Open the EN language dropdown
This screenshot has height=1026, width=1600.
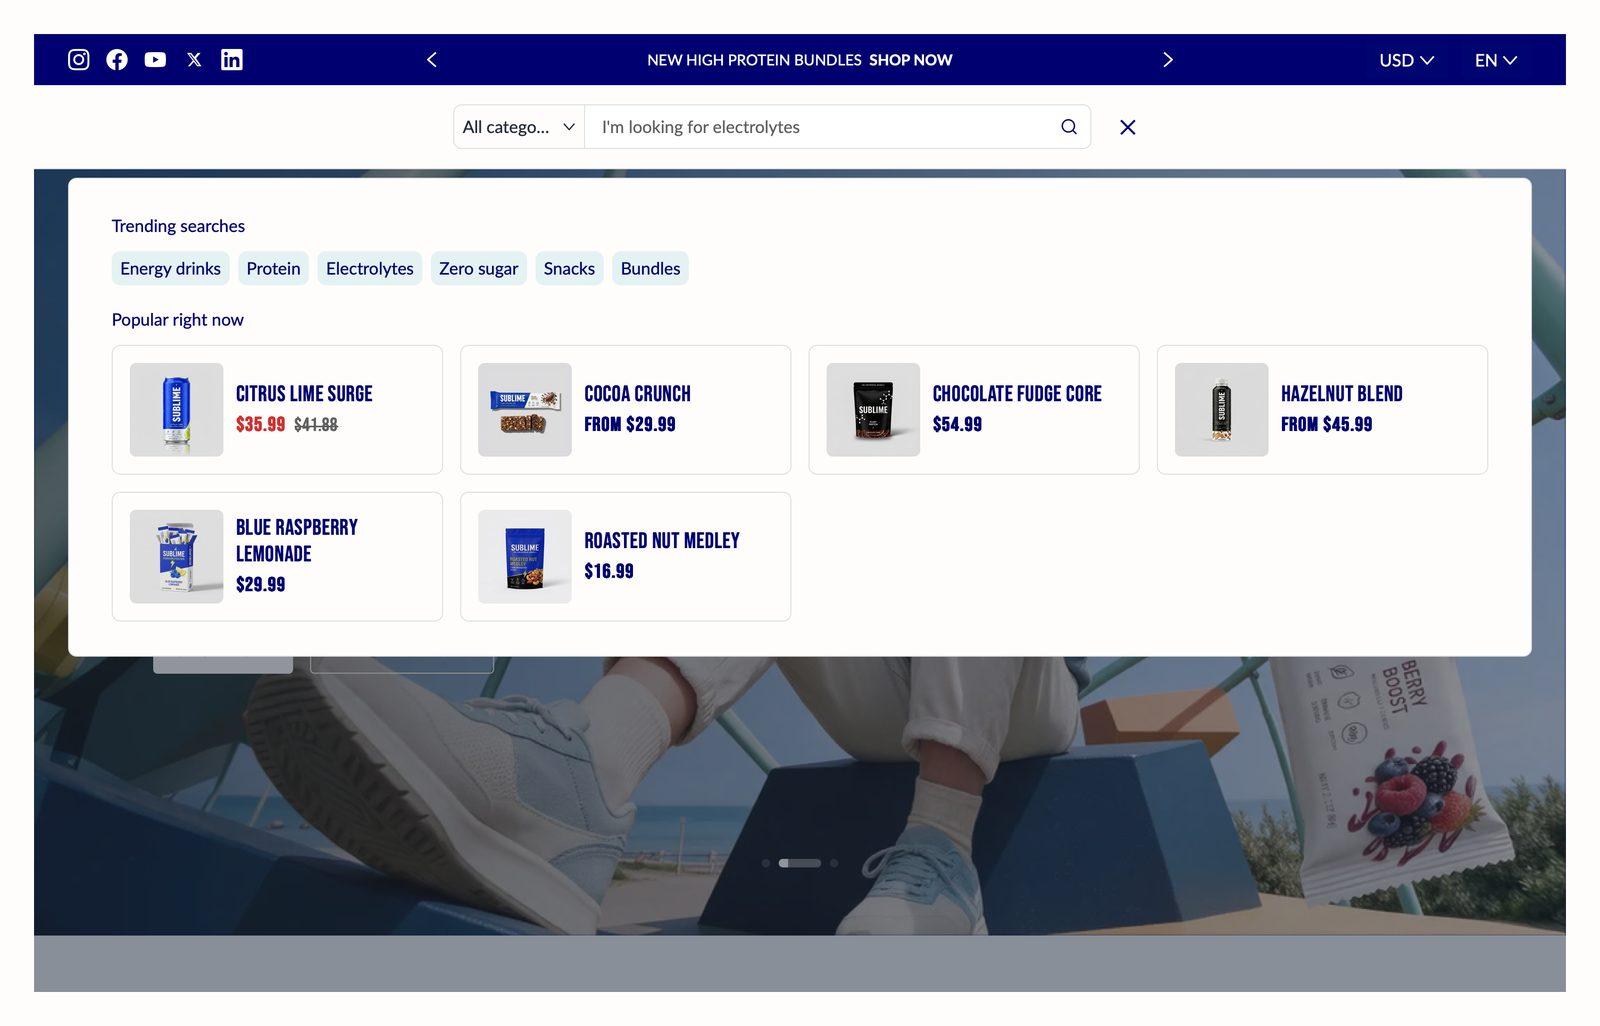click(1496, 60)
